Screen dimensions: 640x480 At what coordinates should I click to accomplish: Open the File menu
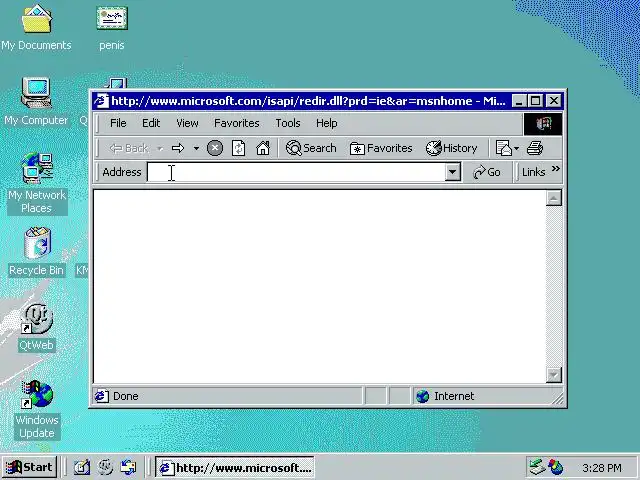point(118,123)
